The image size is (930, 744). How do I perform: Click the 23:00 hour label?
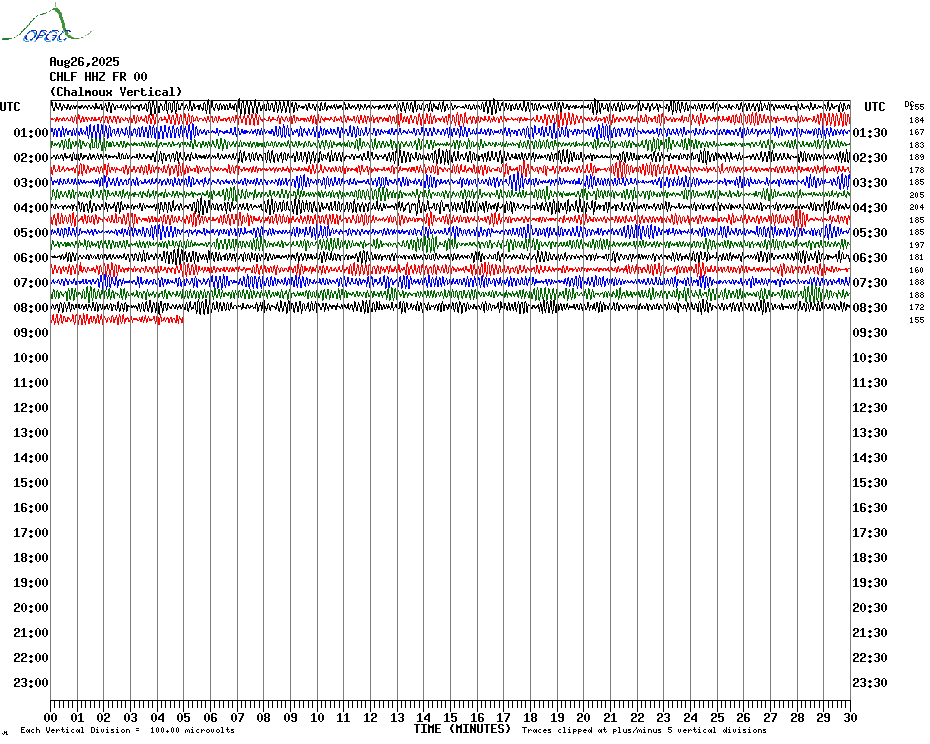[31, 682]
